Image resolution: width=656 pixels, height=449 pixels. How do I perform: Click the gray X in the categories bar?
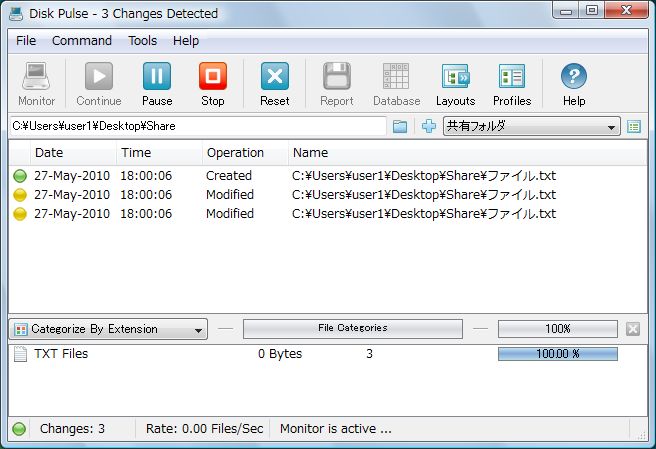[633, 329]
